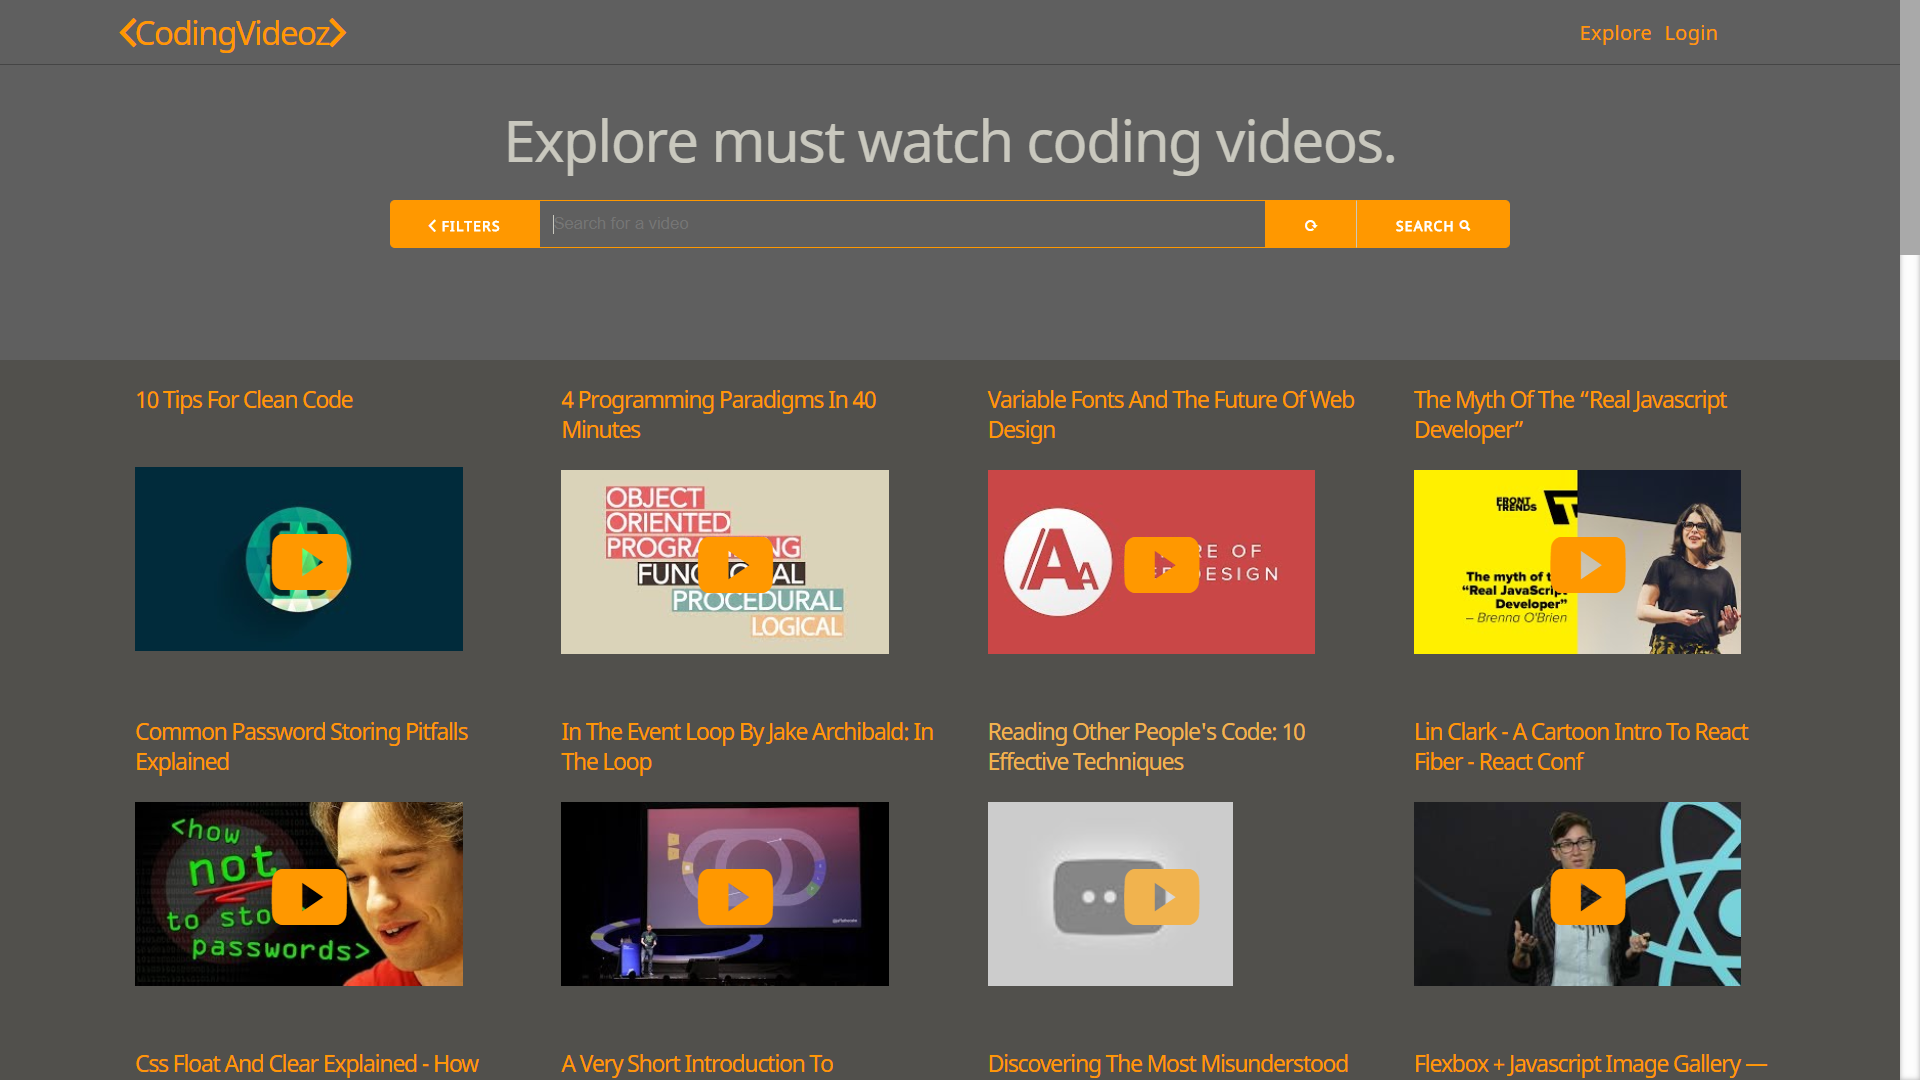The height and width of the screenshot is (1080, 1920).
Task: Focus the Search for a video field
Action: [900, 224]
